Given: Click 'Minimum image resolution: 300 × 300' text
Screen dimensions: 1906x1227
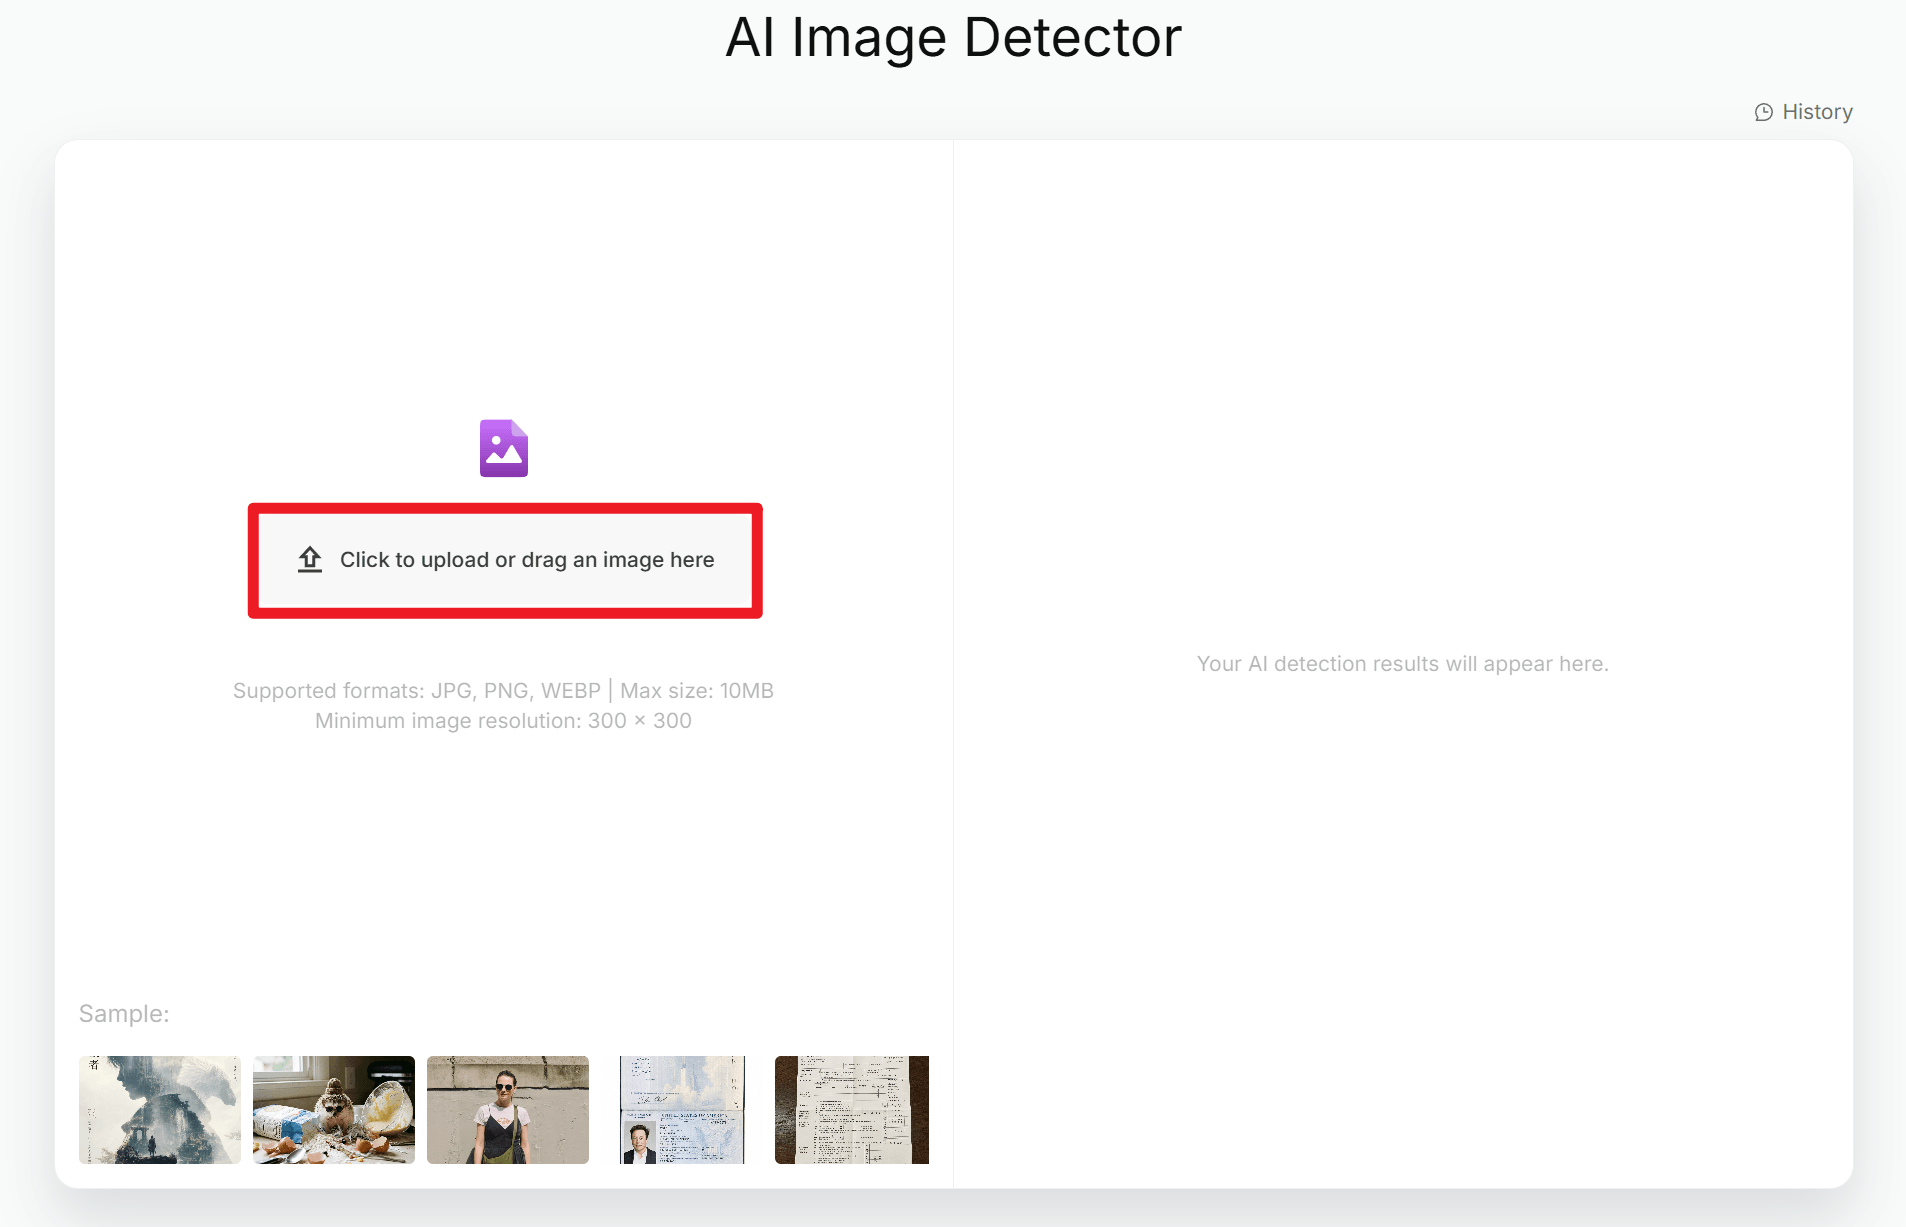Looking at the screenshot, I should point(503,721).
